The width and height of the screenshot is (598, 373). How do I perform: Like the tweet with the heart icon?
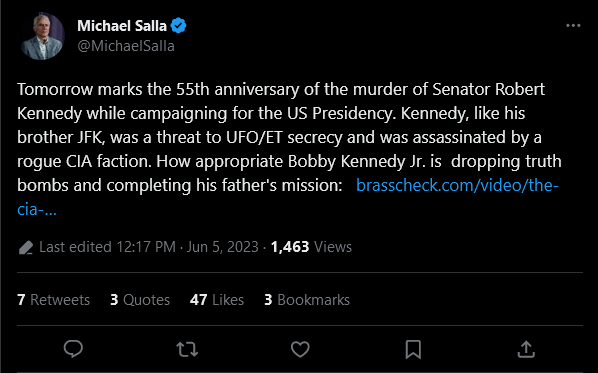tap(300, 349)
